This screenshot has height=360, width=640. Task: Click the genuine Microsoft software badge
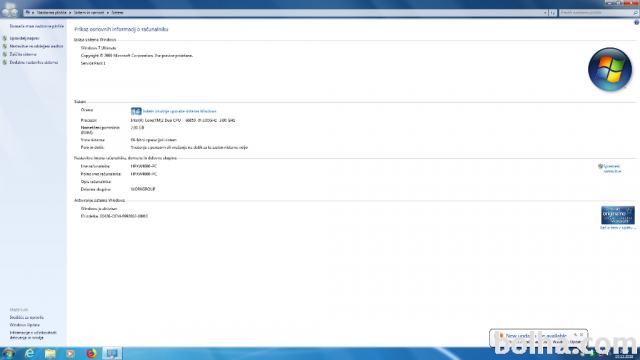tap(618, 215)
